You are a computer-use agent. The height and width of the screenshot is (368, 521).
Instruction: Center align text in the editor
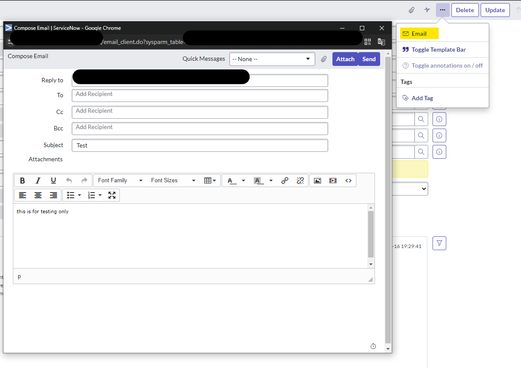pyautogui.click(x=38, y=195)
